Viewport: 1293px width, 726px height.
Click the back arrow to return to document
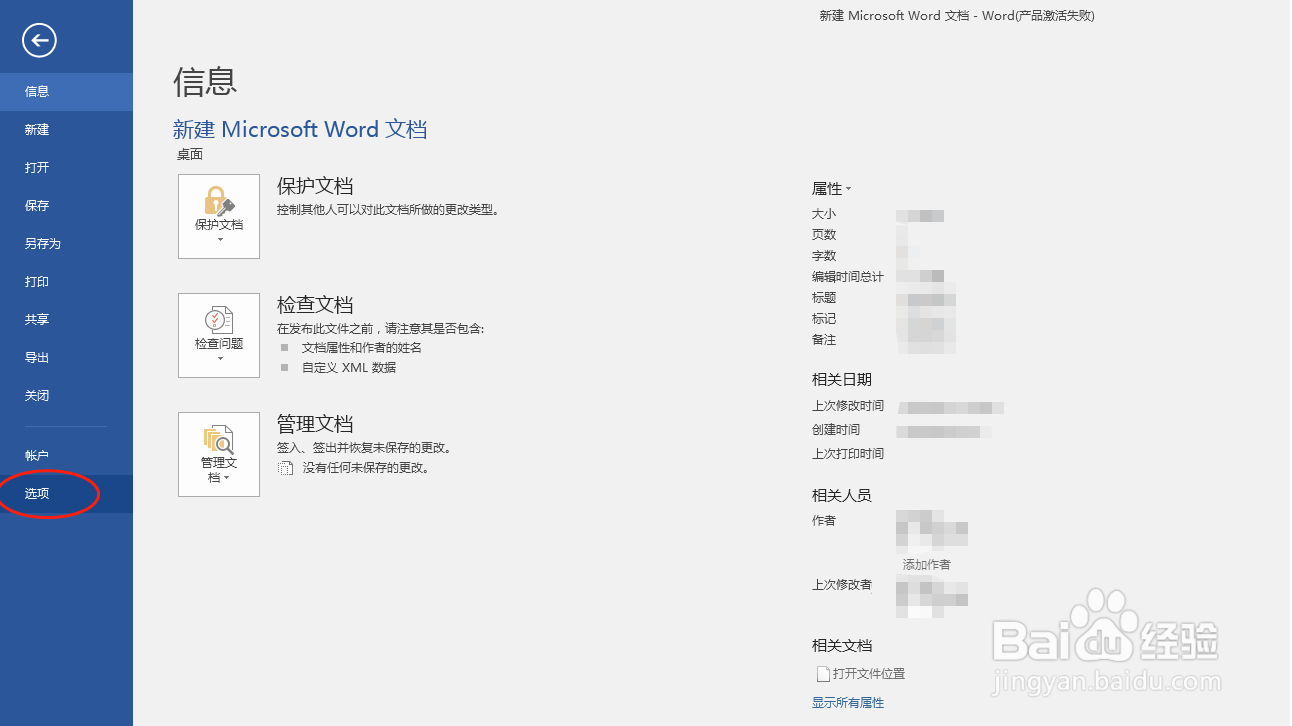point(40,40)
